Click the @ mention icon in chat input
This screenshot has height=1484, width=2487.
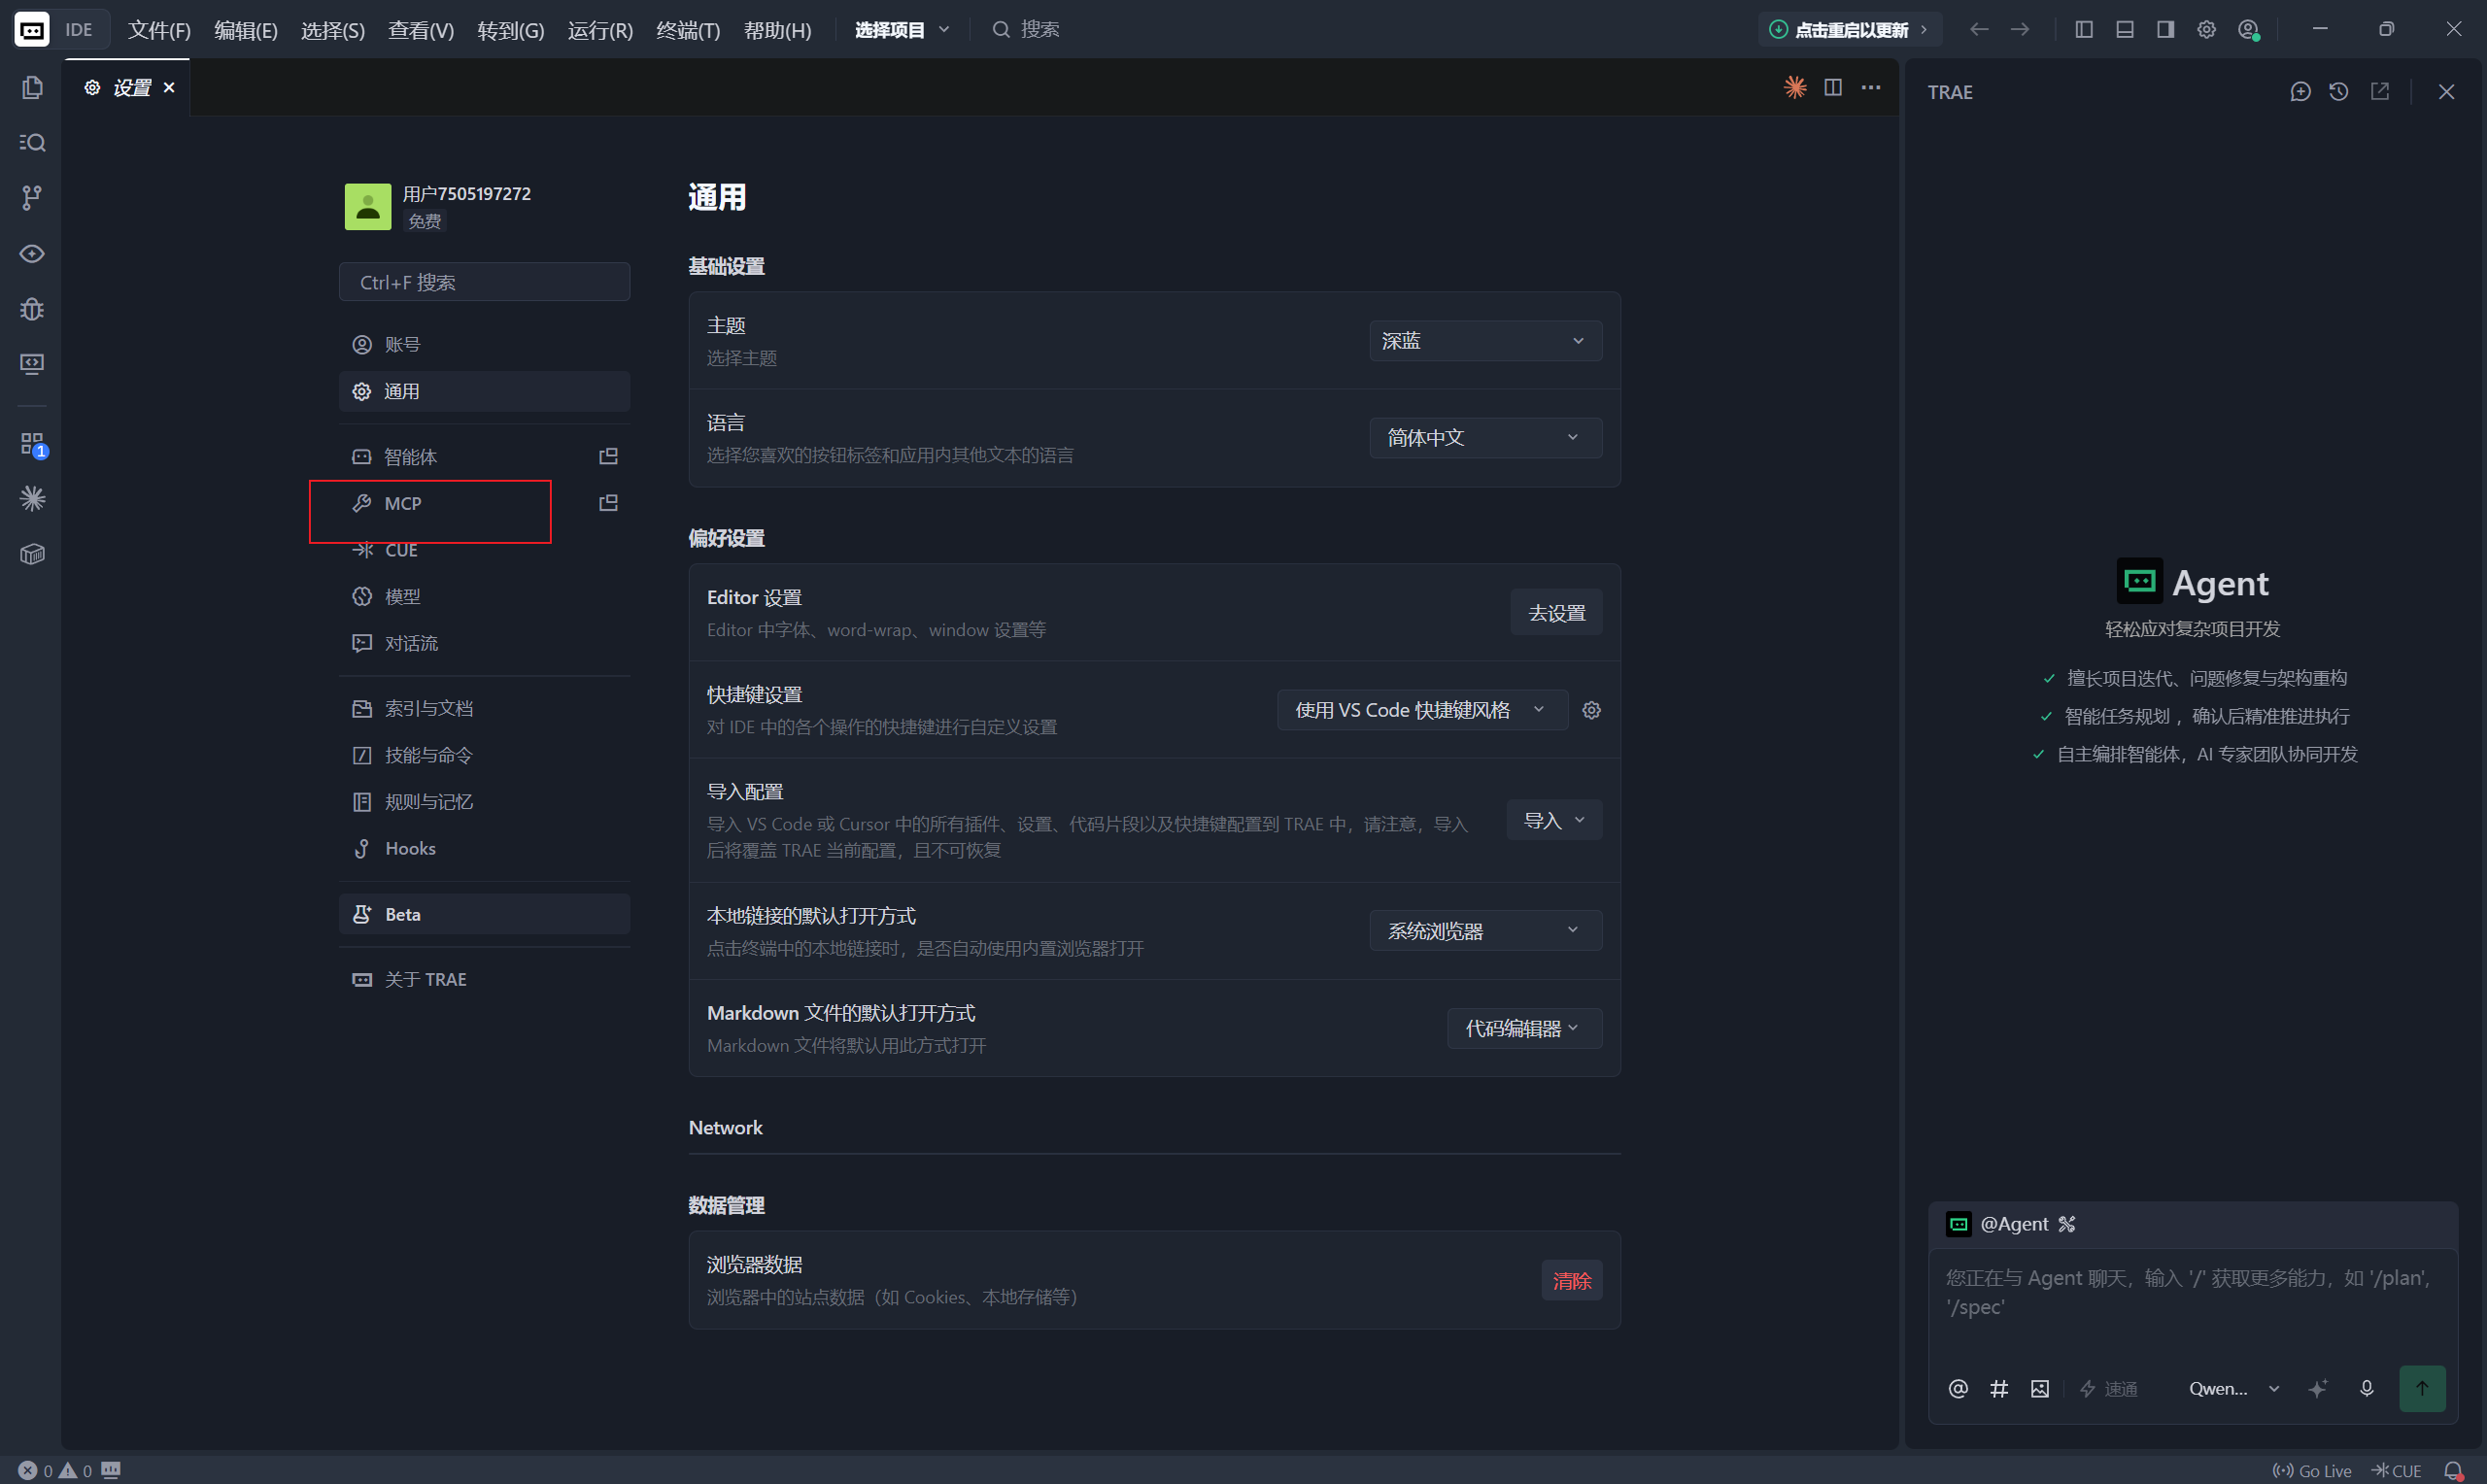(1958, 1388)
